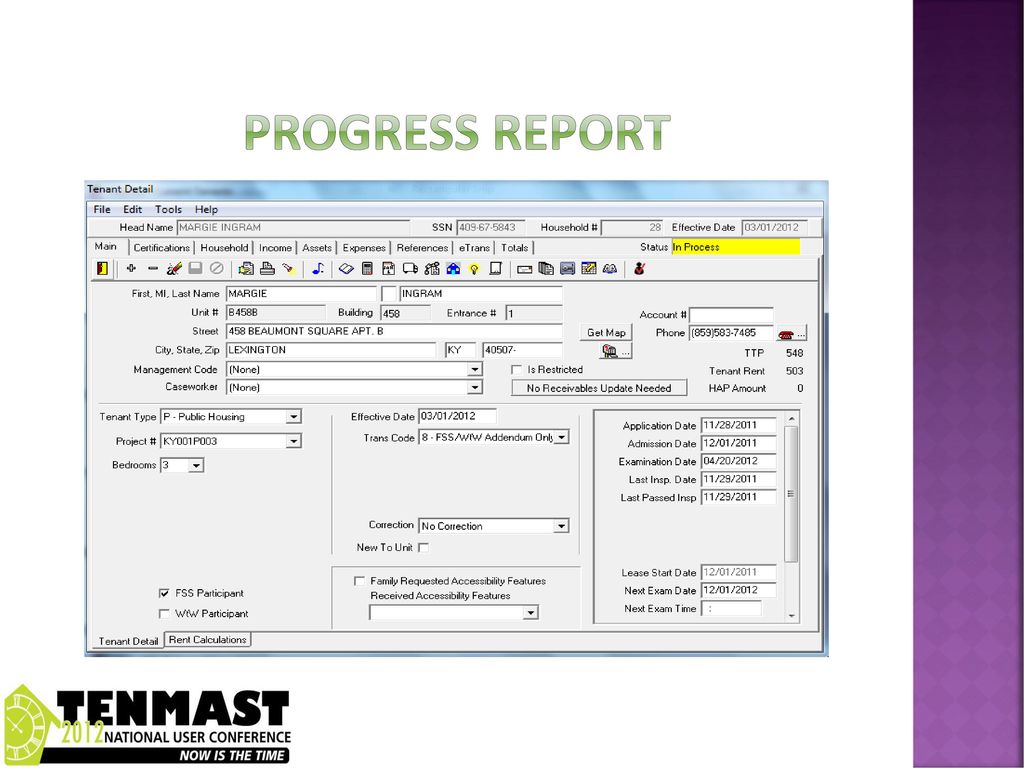Image resolution: width=1024 pixels, height=768 pixels.
Task: Click the red telephone icon beside Phone field
Action: point(792,334)
